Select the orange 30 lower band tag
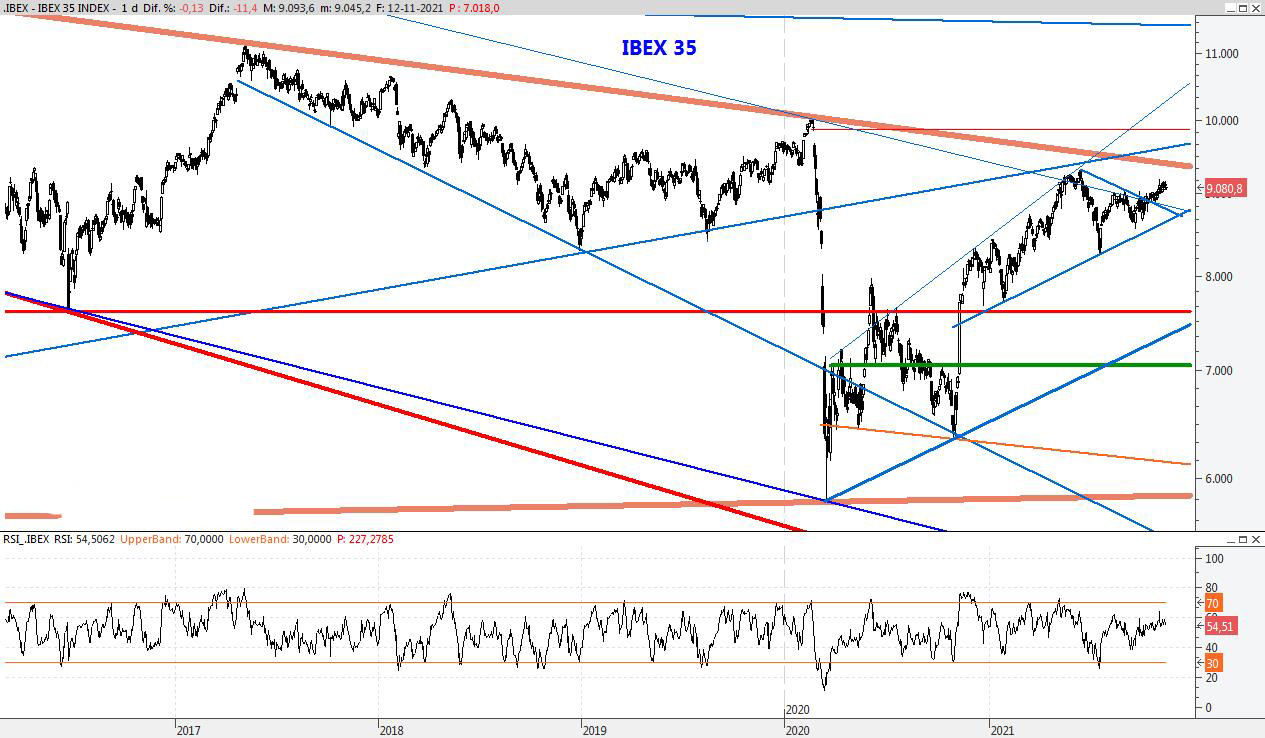The height and width of the screenshot is (738, 1265). pyautogui.click(x=1212, y=663)
